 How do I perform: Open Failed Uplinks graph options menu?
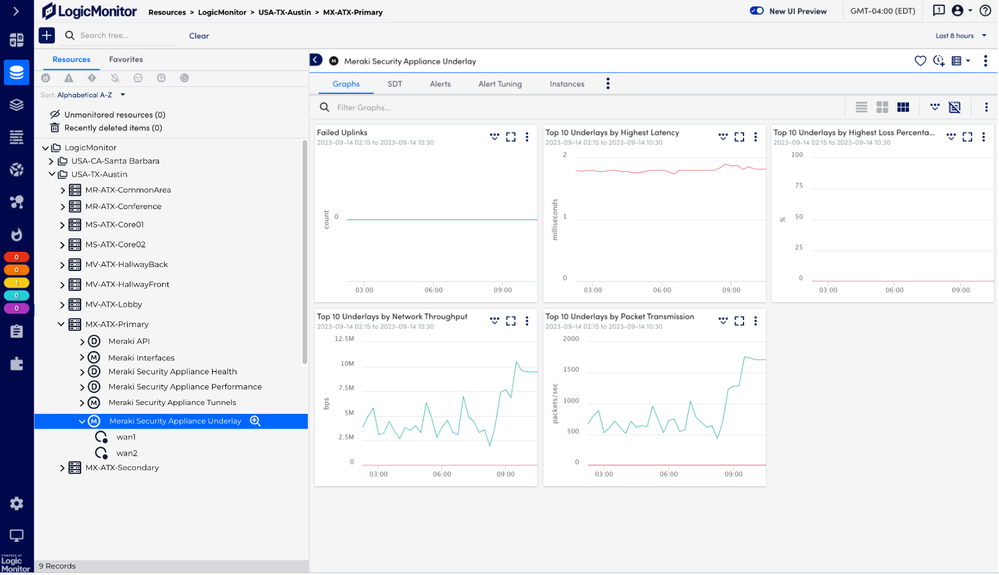point(527,137)
